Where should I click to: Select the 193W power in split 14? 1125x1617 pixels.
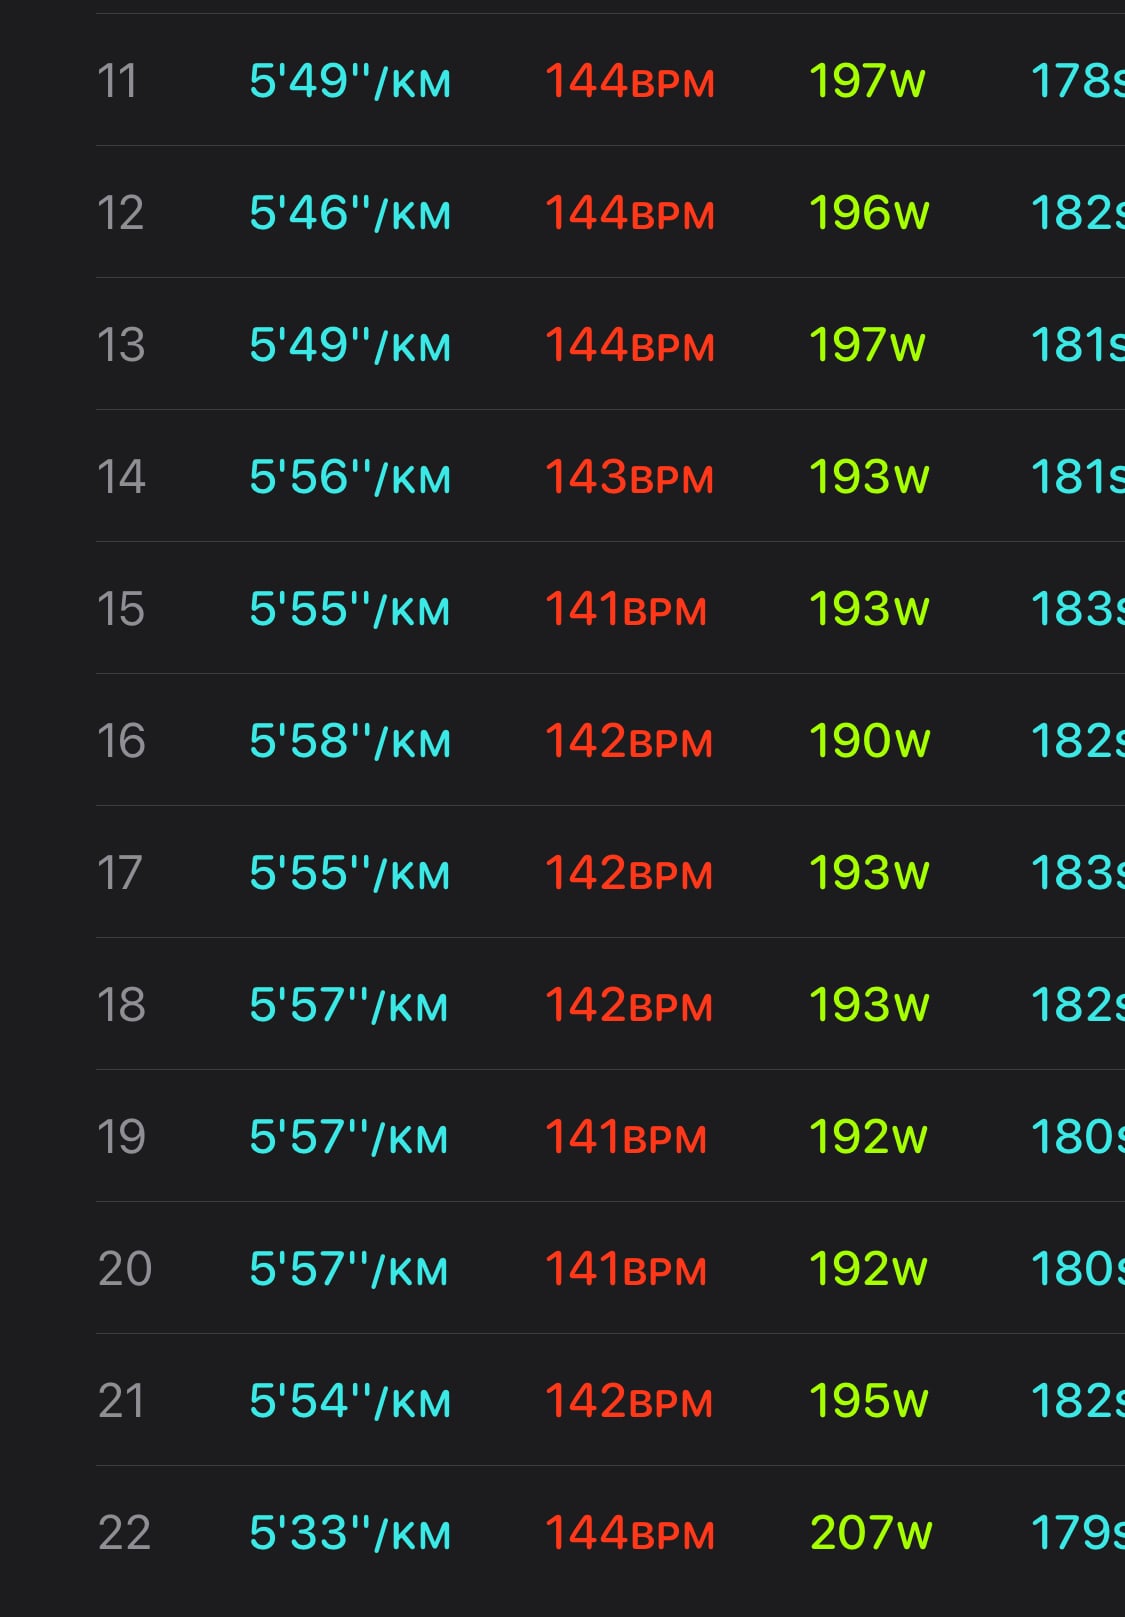tap(869, 477)
